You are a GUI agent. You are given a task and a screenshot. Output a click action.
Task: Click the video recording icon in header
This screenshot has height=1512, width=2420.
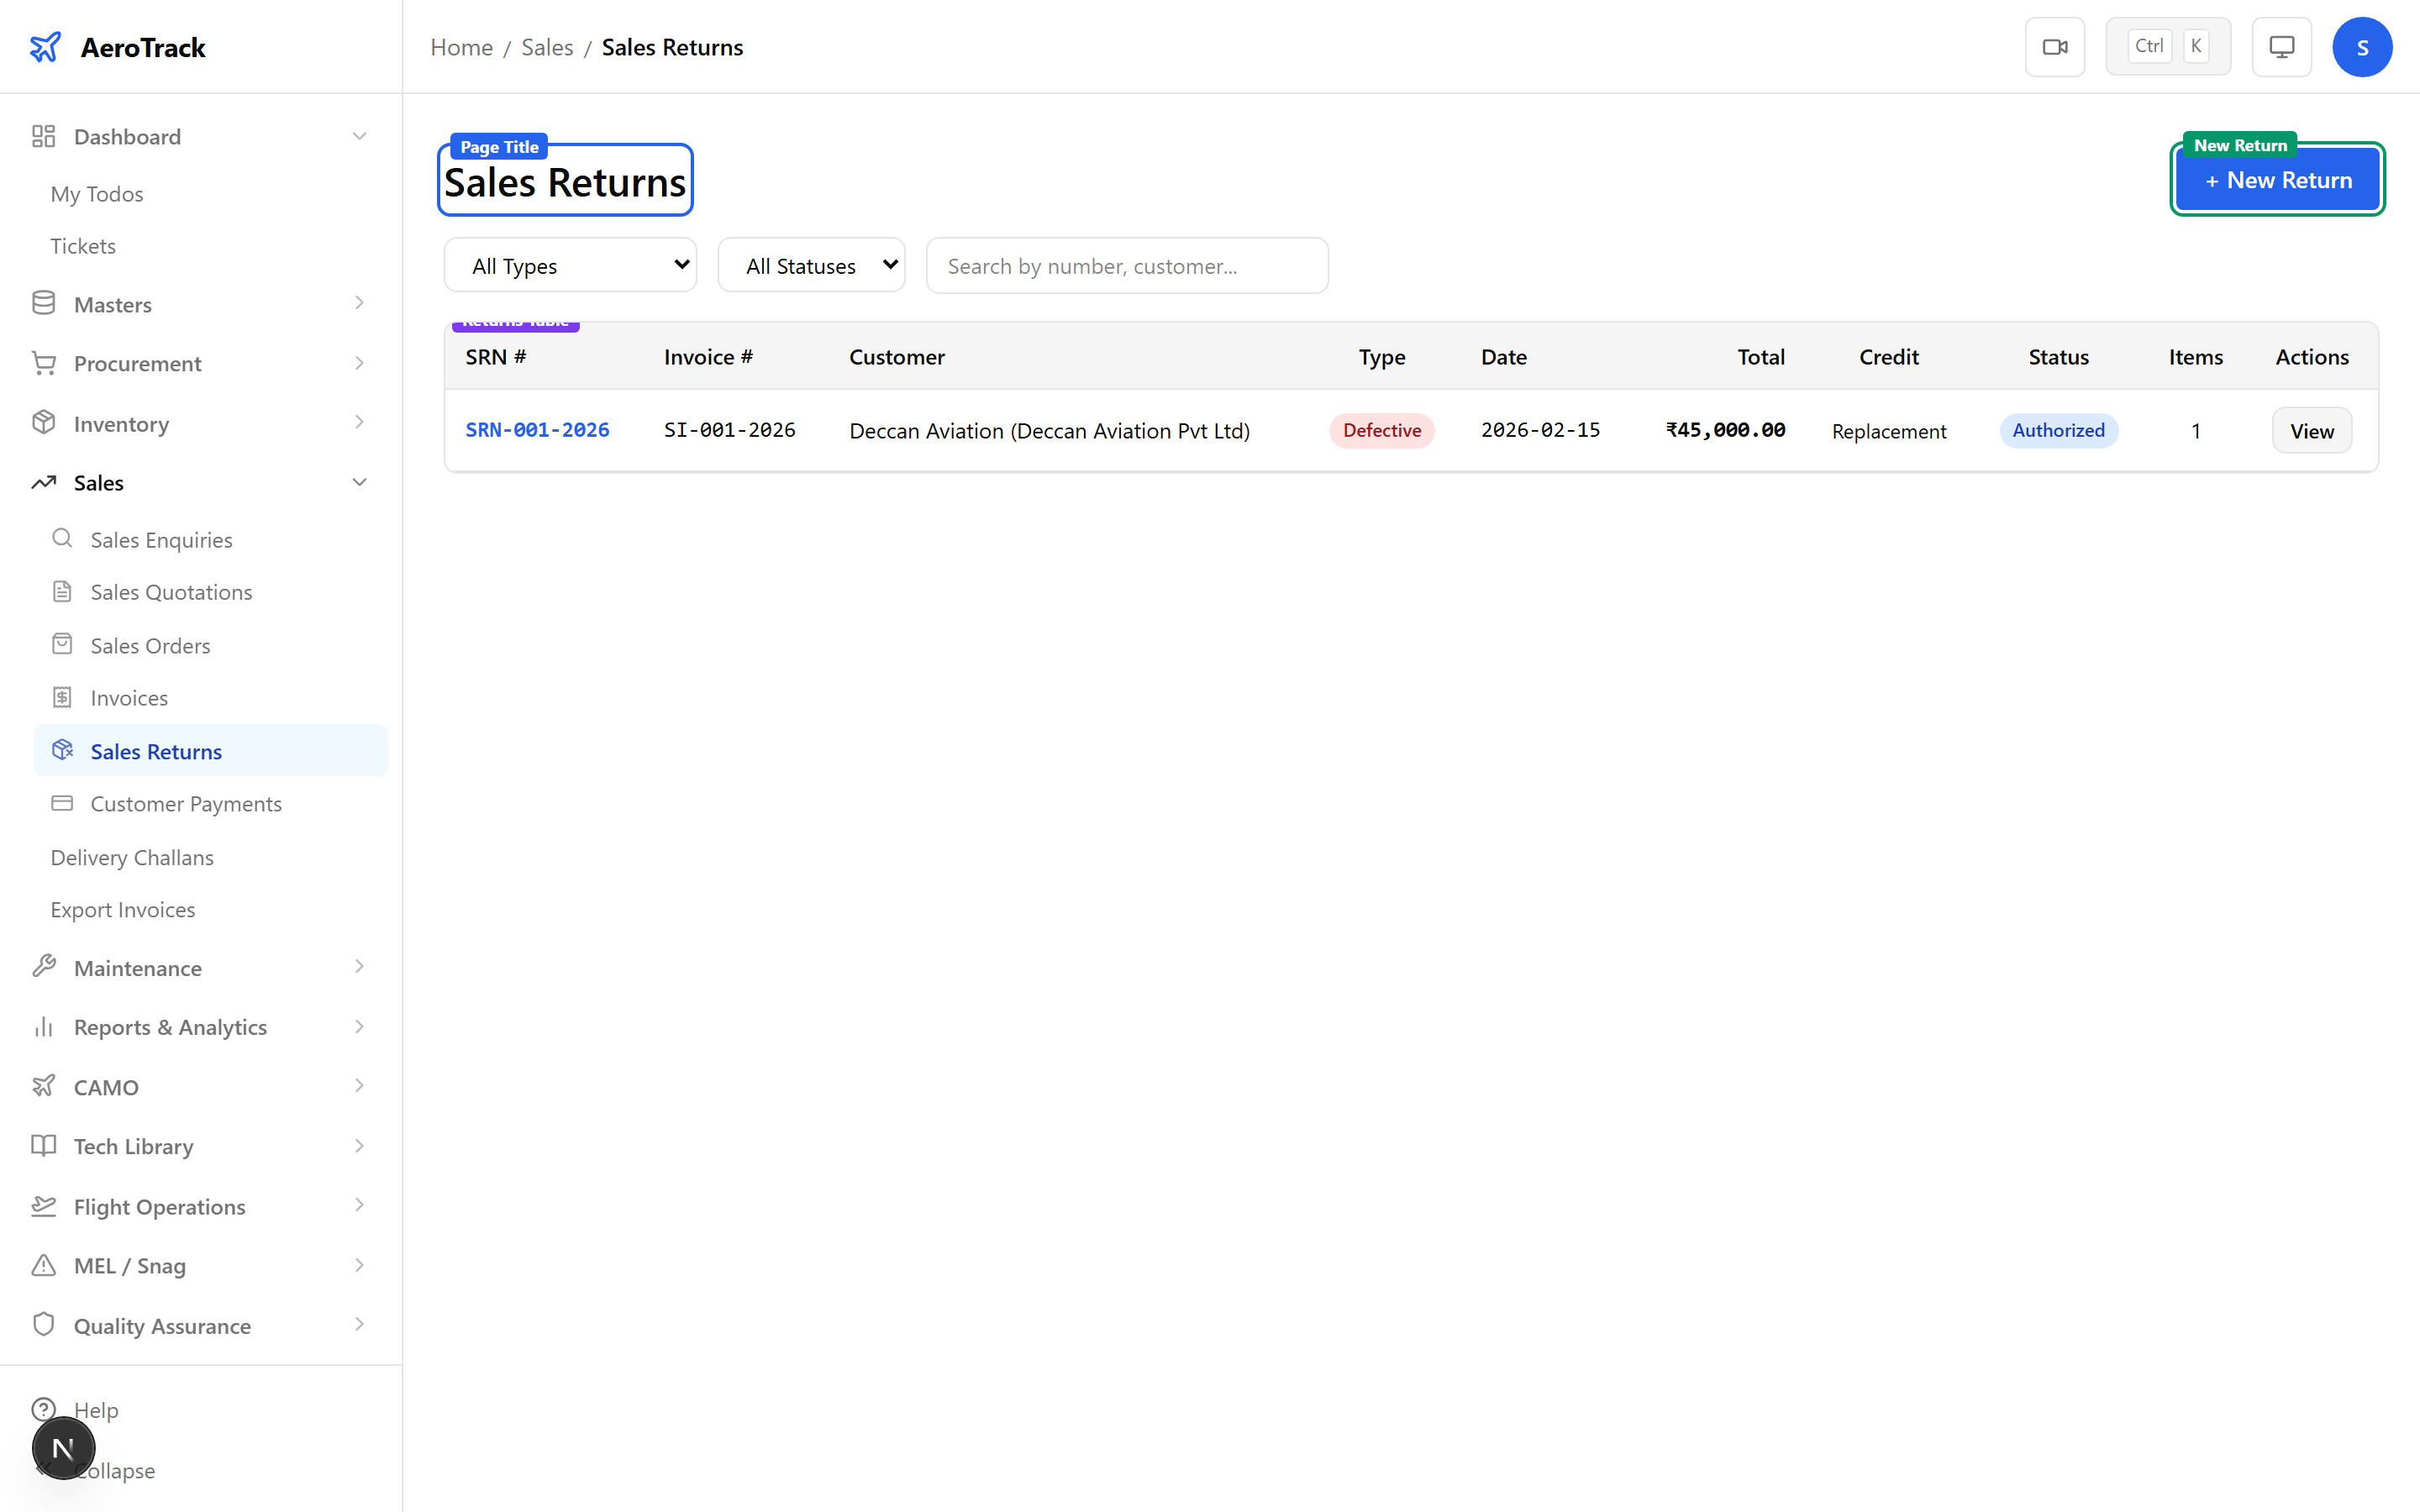2055,46
